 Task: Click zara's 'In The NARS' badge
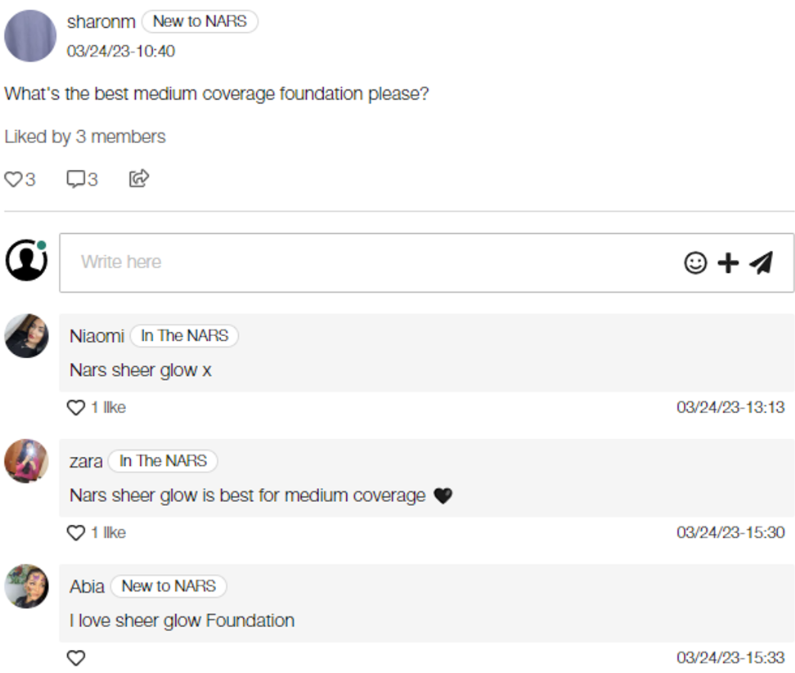pos(163,461)
